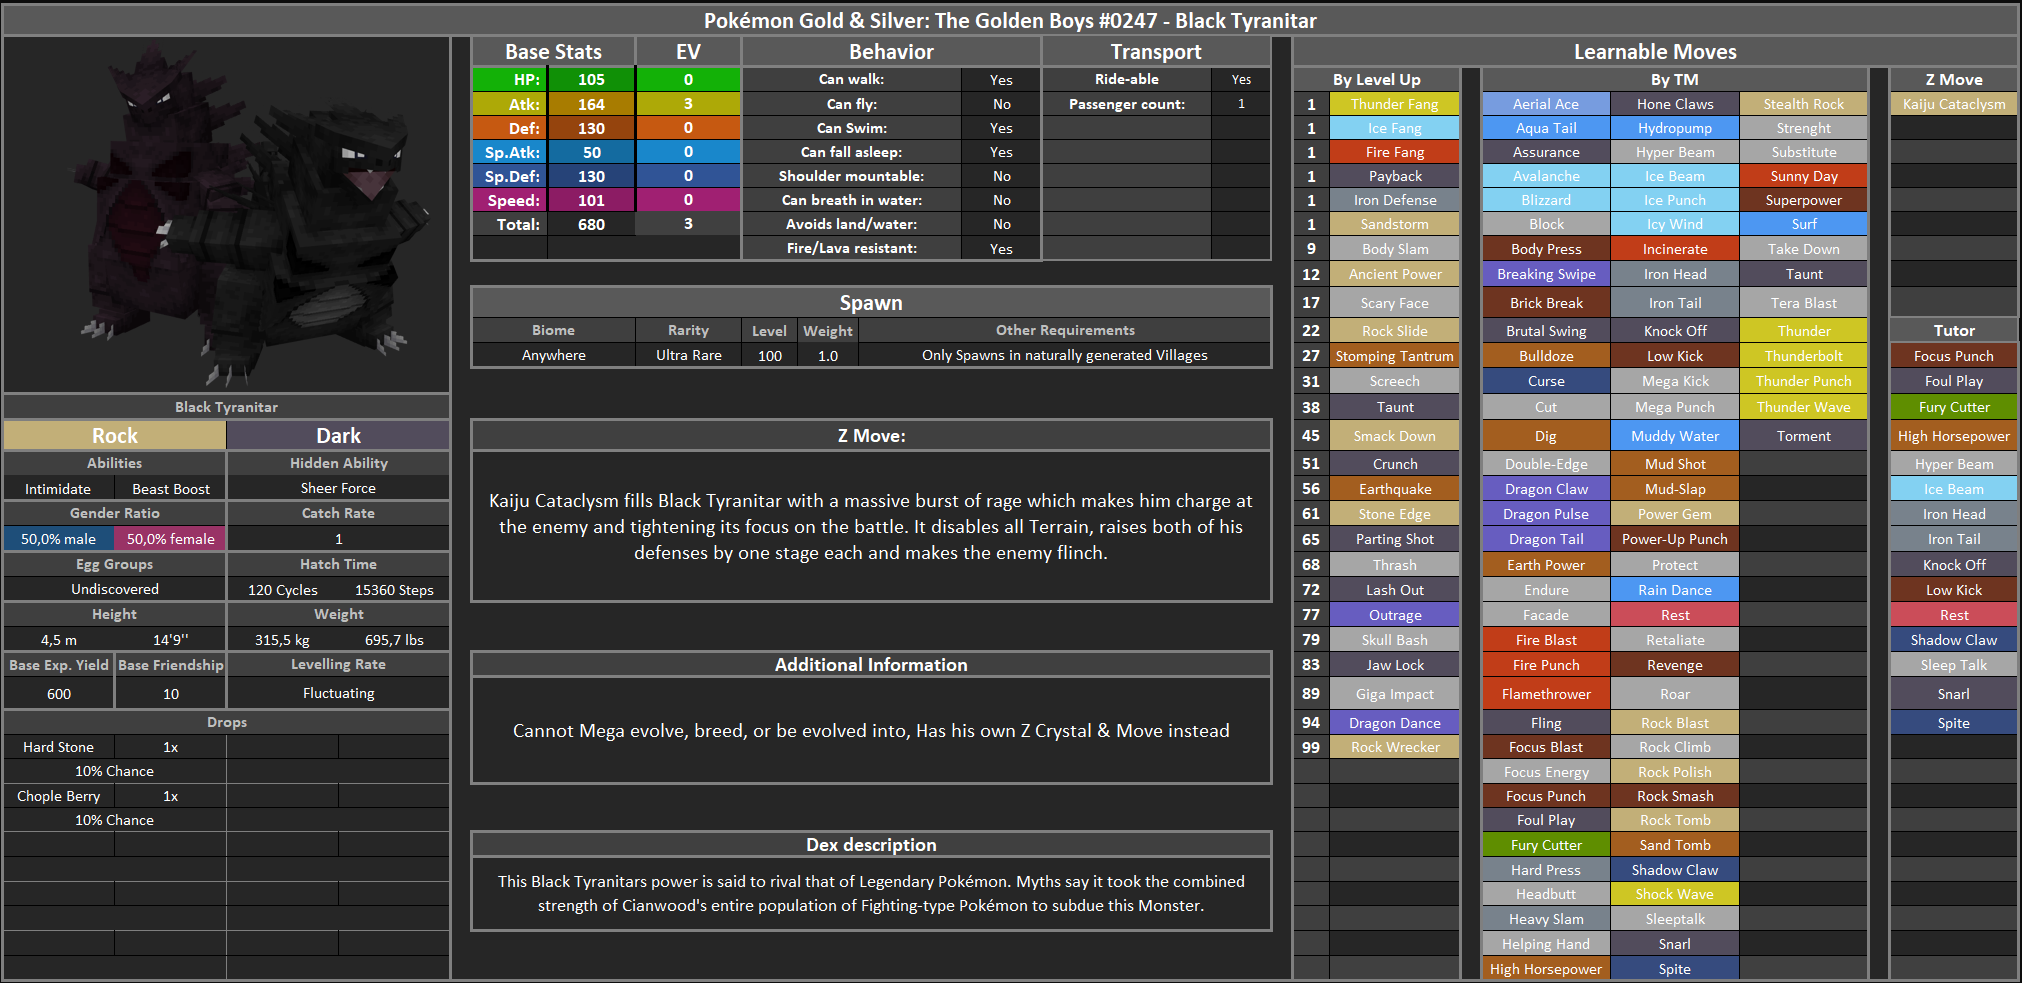Click the Spite tutor move

click(1953, 723)
